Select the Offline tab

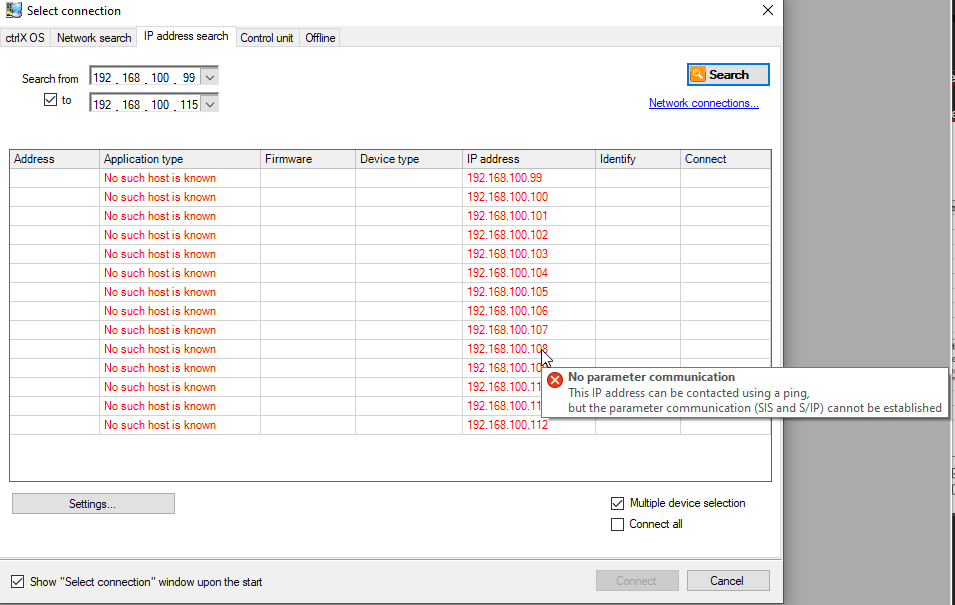(320, 38)
